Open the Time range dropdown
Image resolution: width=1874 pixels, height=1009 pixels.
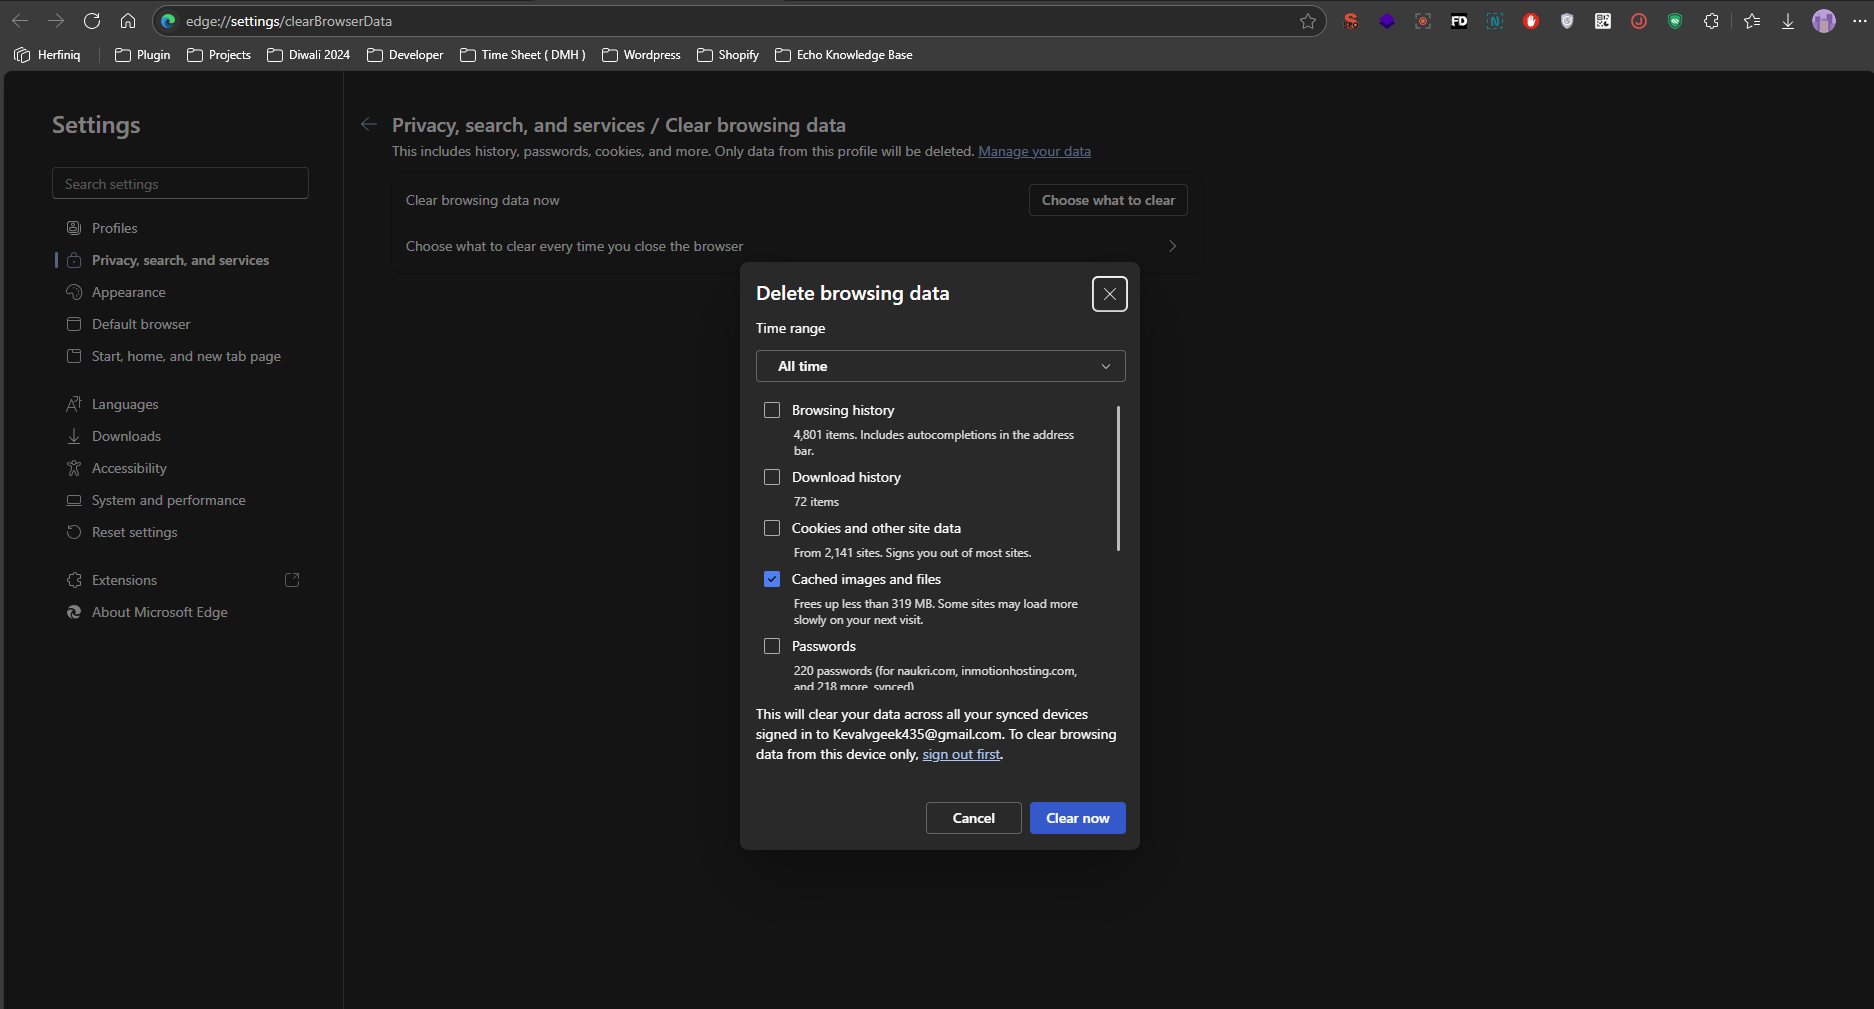tap(940, 366)
